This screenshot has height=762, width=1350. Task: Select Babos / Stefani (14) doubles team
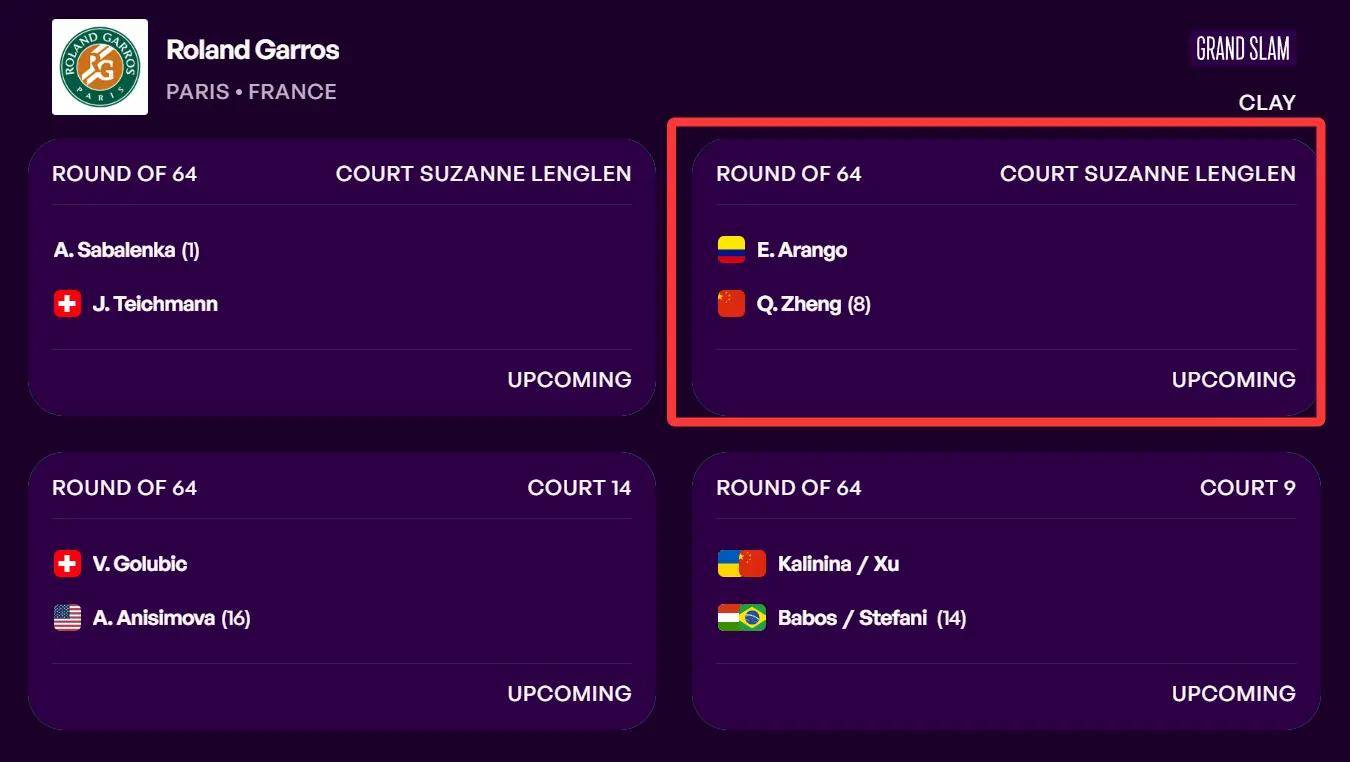[872, 618]
